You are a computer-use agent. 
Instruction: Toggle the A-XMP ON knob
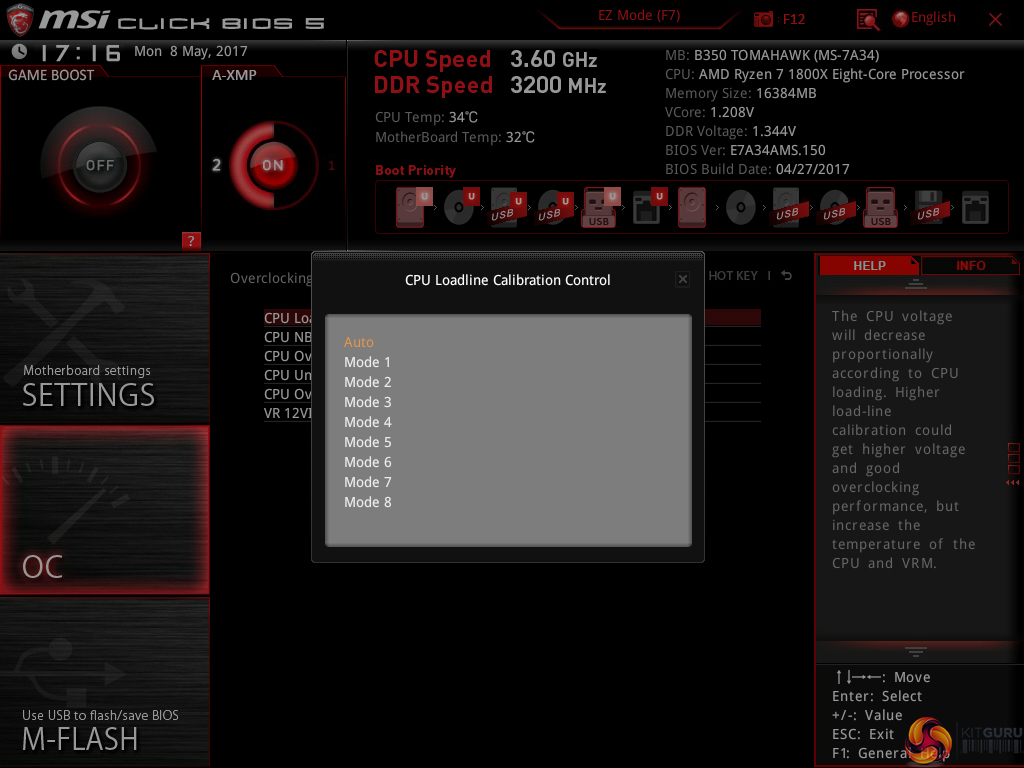pos(273,165)
